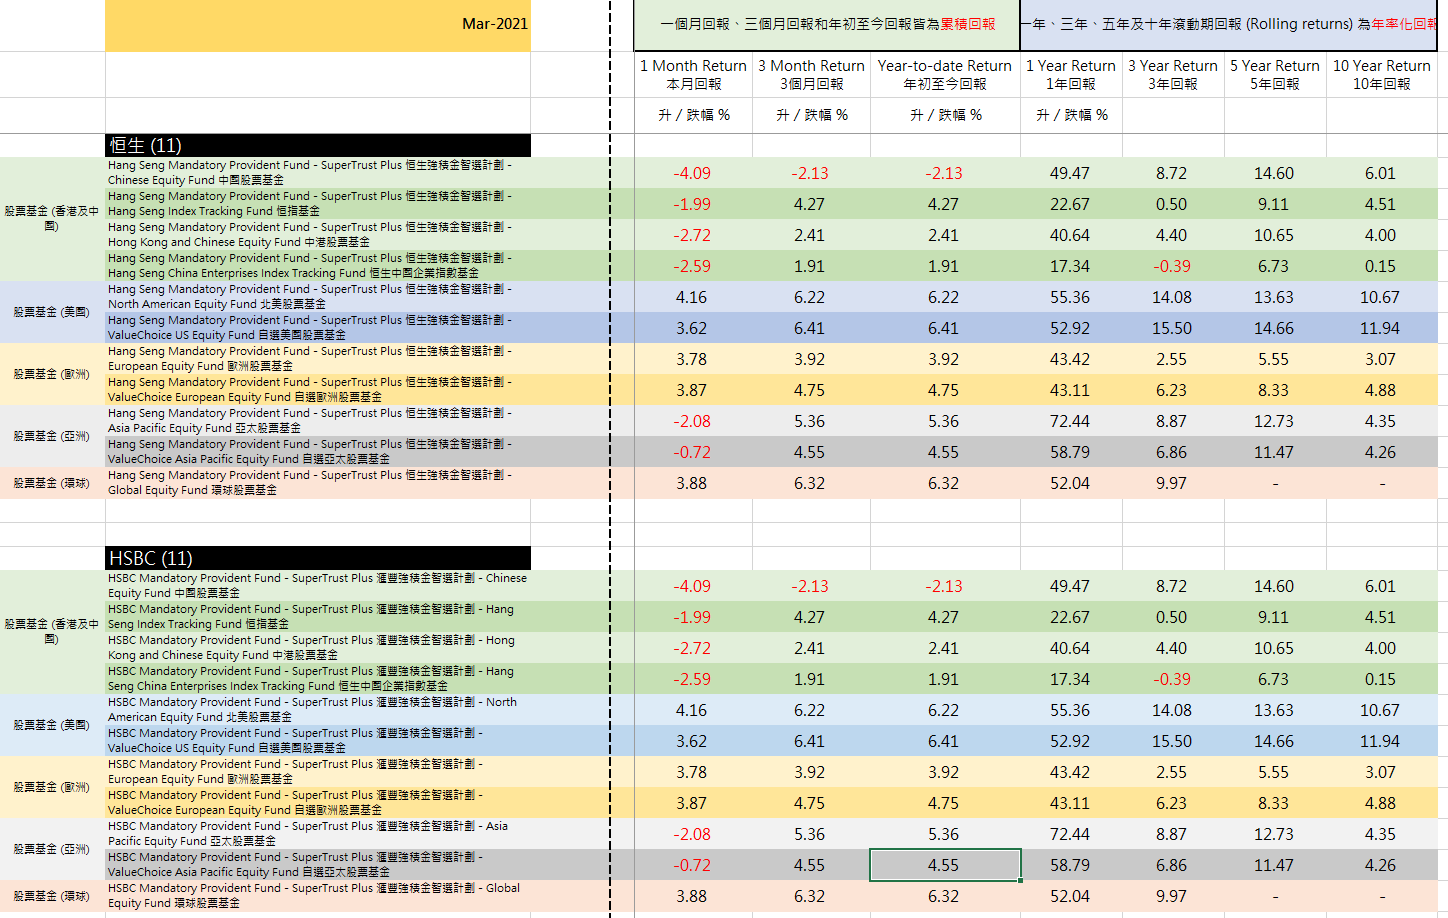Click the highlighted HSBC ValueChoice Asia Pacific YTD 4.55
The image size is (1448, 918).
click(945, 865)
